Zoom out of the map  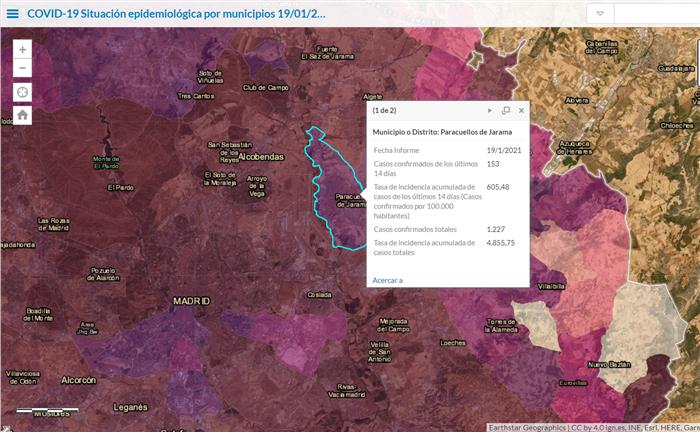pyautogui.click(x=23, y=68)
